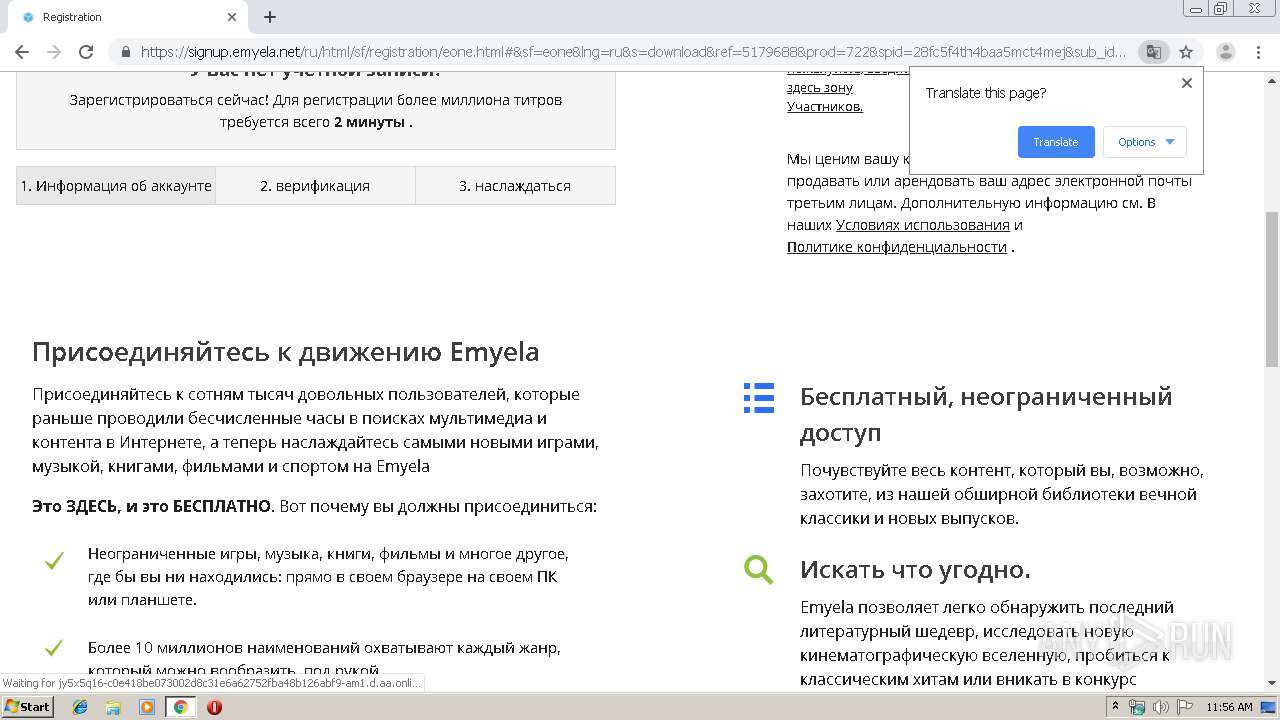Go forward using the browser arrow

[54, 52]
